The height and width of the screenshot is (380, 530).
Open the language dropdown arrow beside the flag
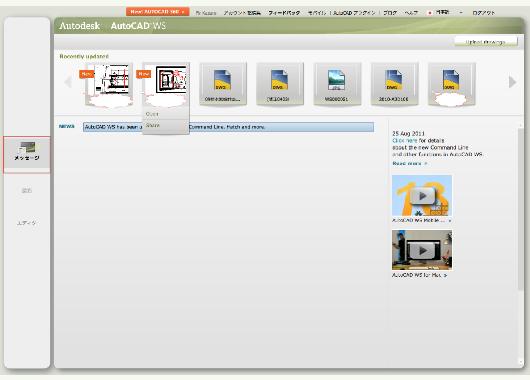coord(461,13)
